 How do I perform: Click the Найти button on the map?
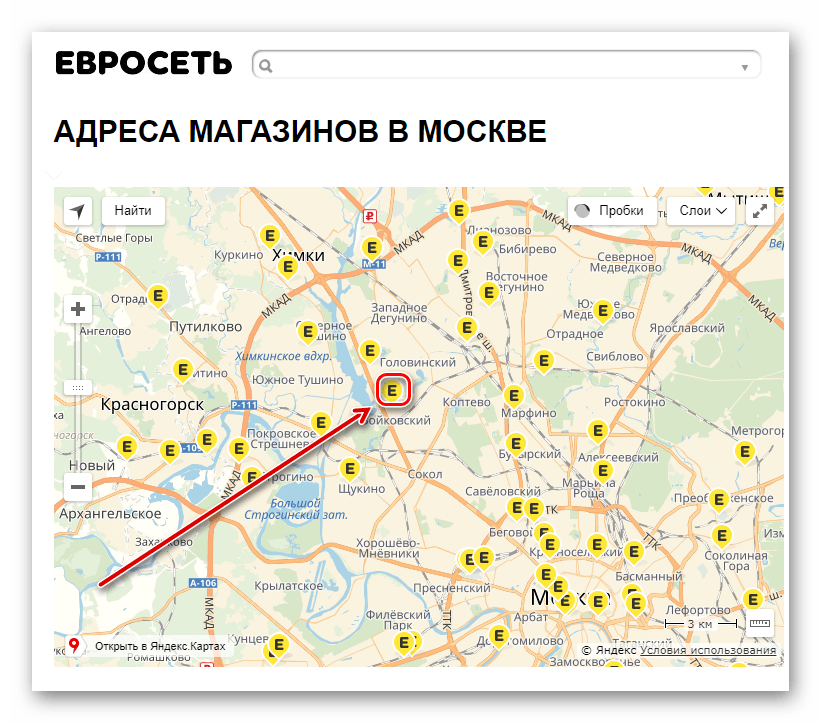[133, 211]
